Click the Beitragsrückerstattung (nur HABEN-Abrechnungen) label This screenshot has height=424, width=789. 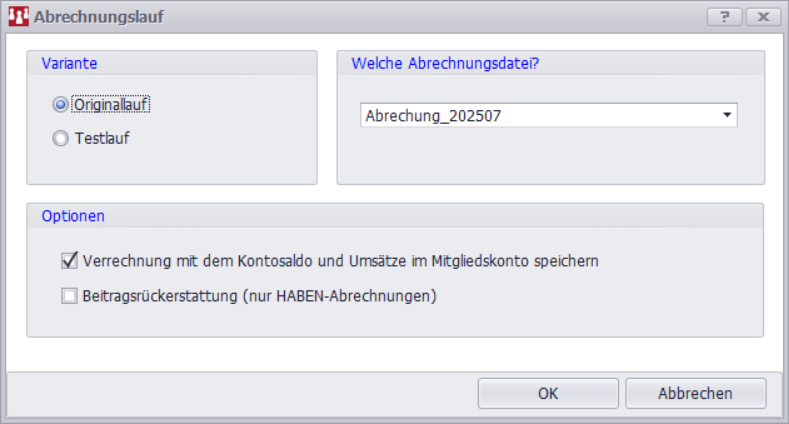pos(262,296)
